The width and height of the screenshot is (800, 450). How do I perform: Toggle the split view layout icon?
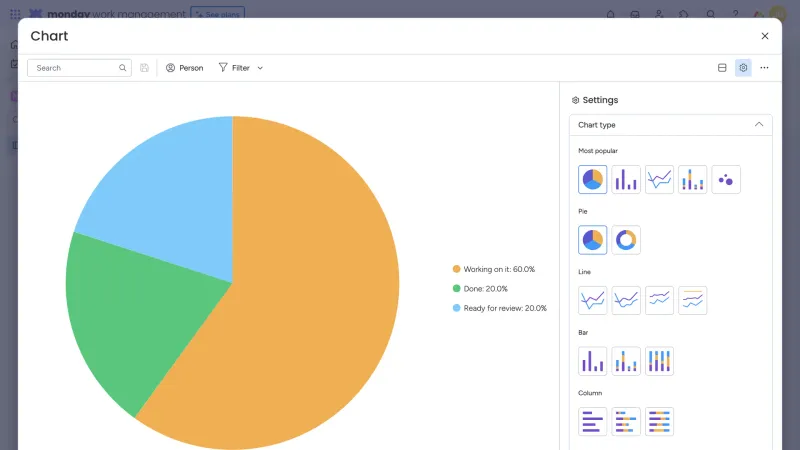pyautogui.click(x=722, y=68)
